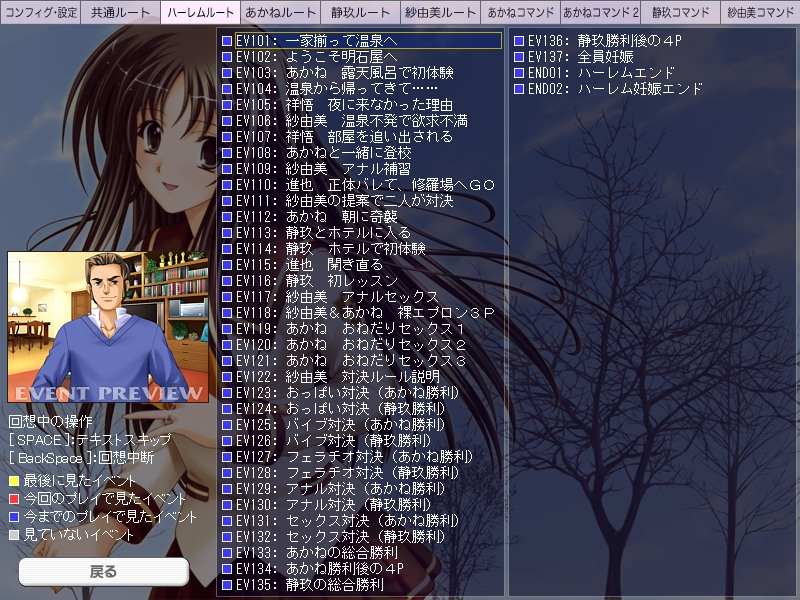Click the [SPACE]:テキストスキップ hint text
The image size is (800, 600).
90,439
